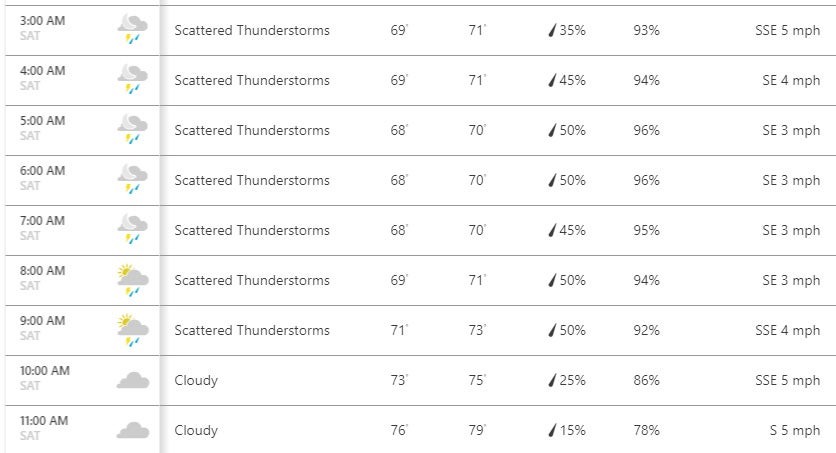Click the 11:00 AM cloudy icon
The image size is (836, 453).
(x=132, y=430)
